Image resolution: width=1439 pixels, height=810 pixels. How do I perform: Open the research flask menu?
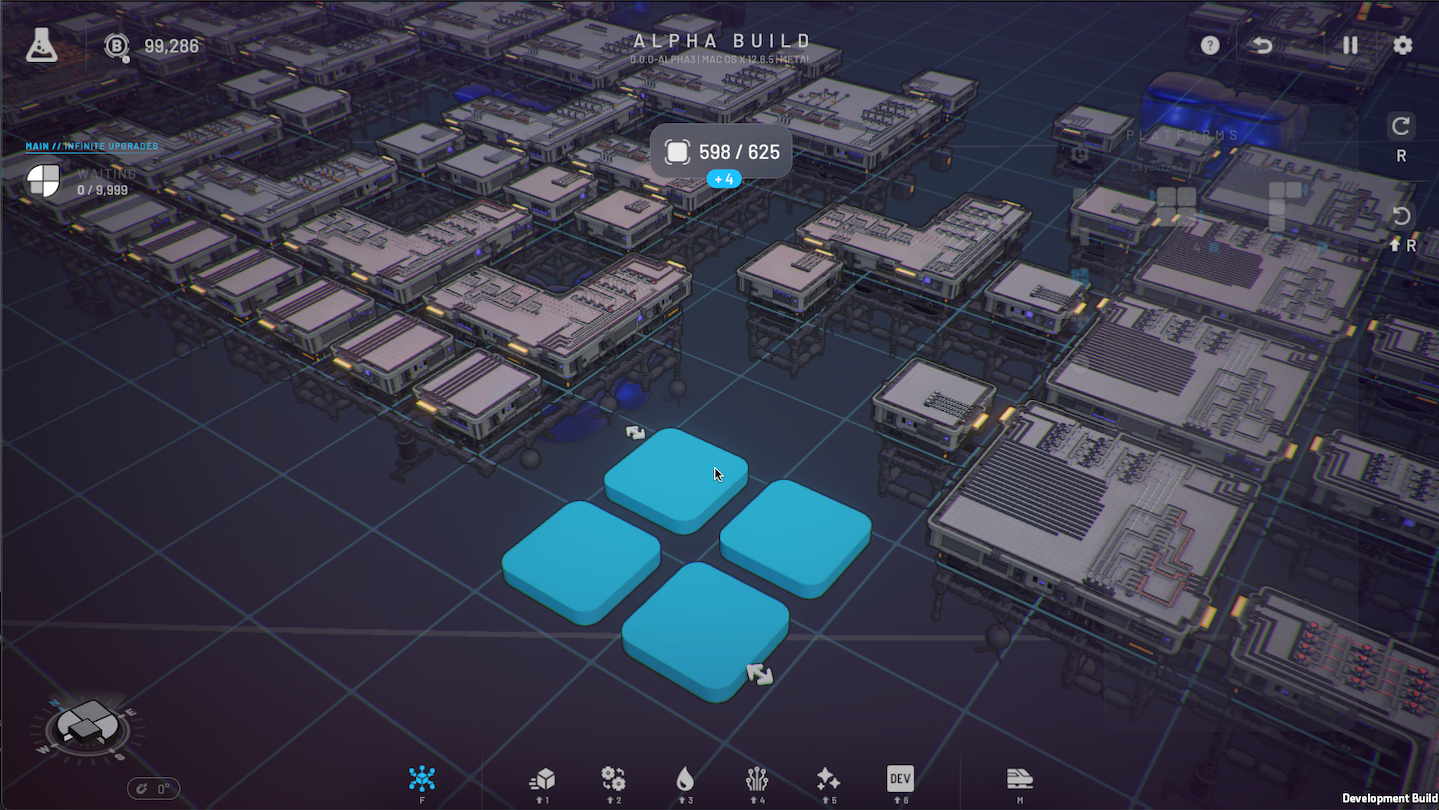click(42, 45)
